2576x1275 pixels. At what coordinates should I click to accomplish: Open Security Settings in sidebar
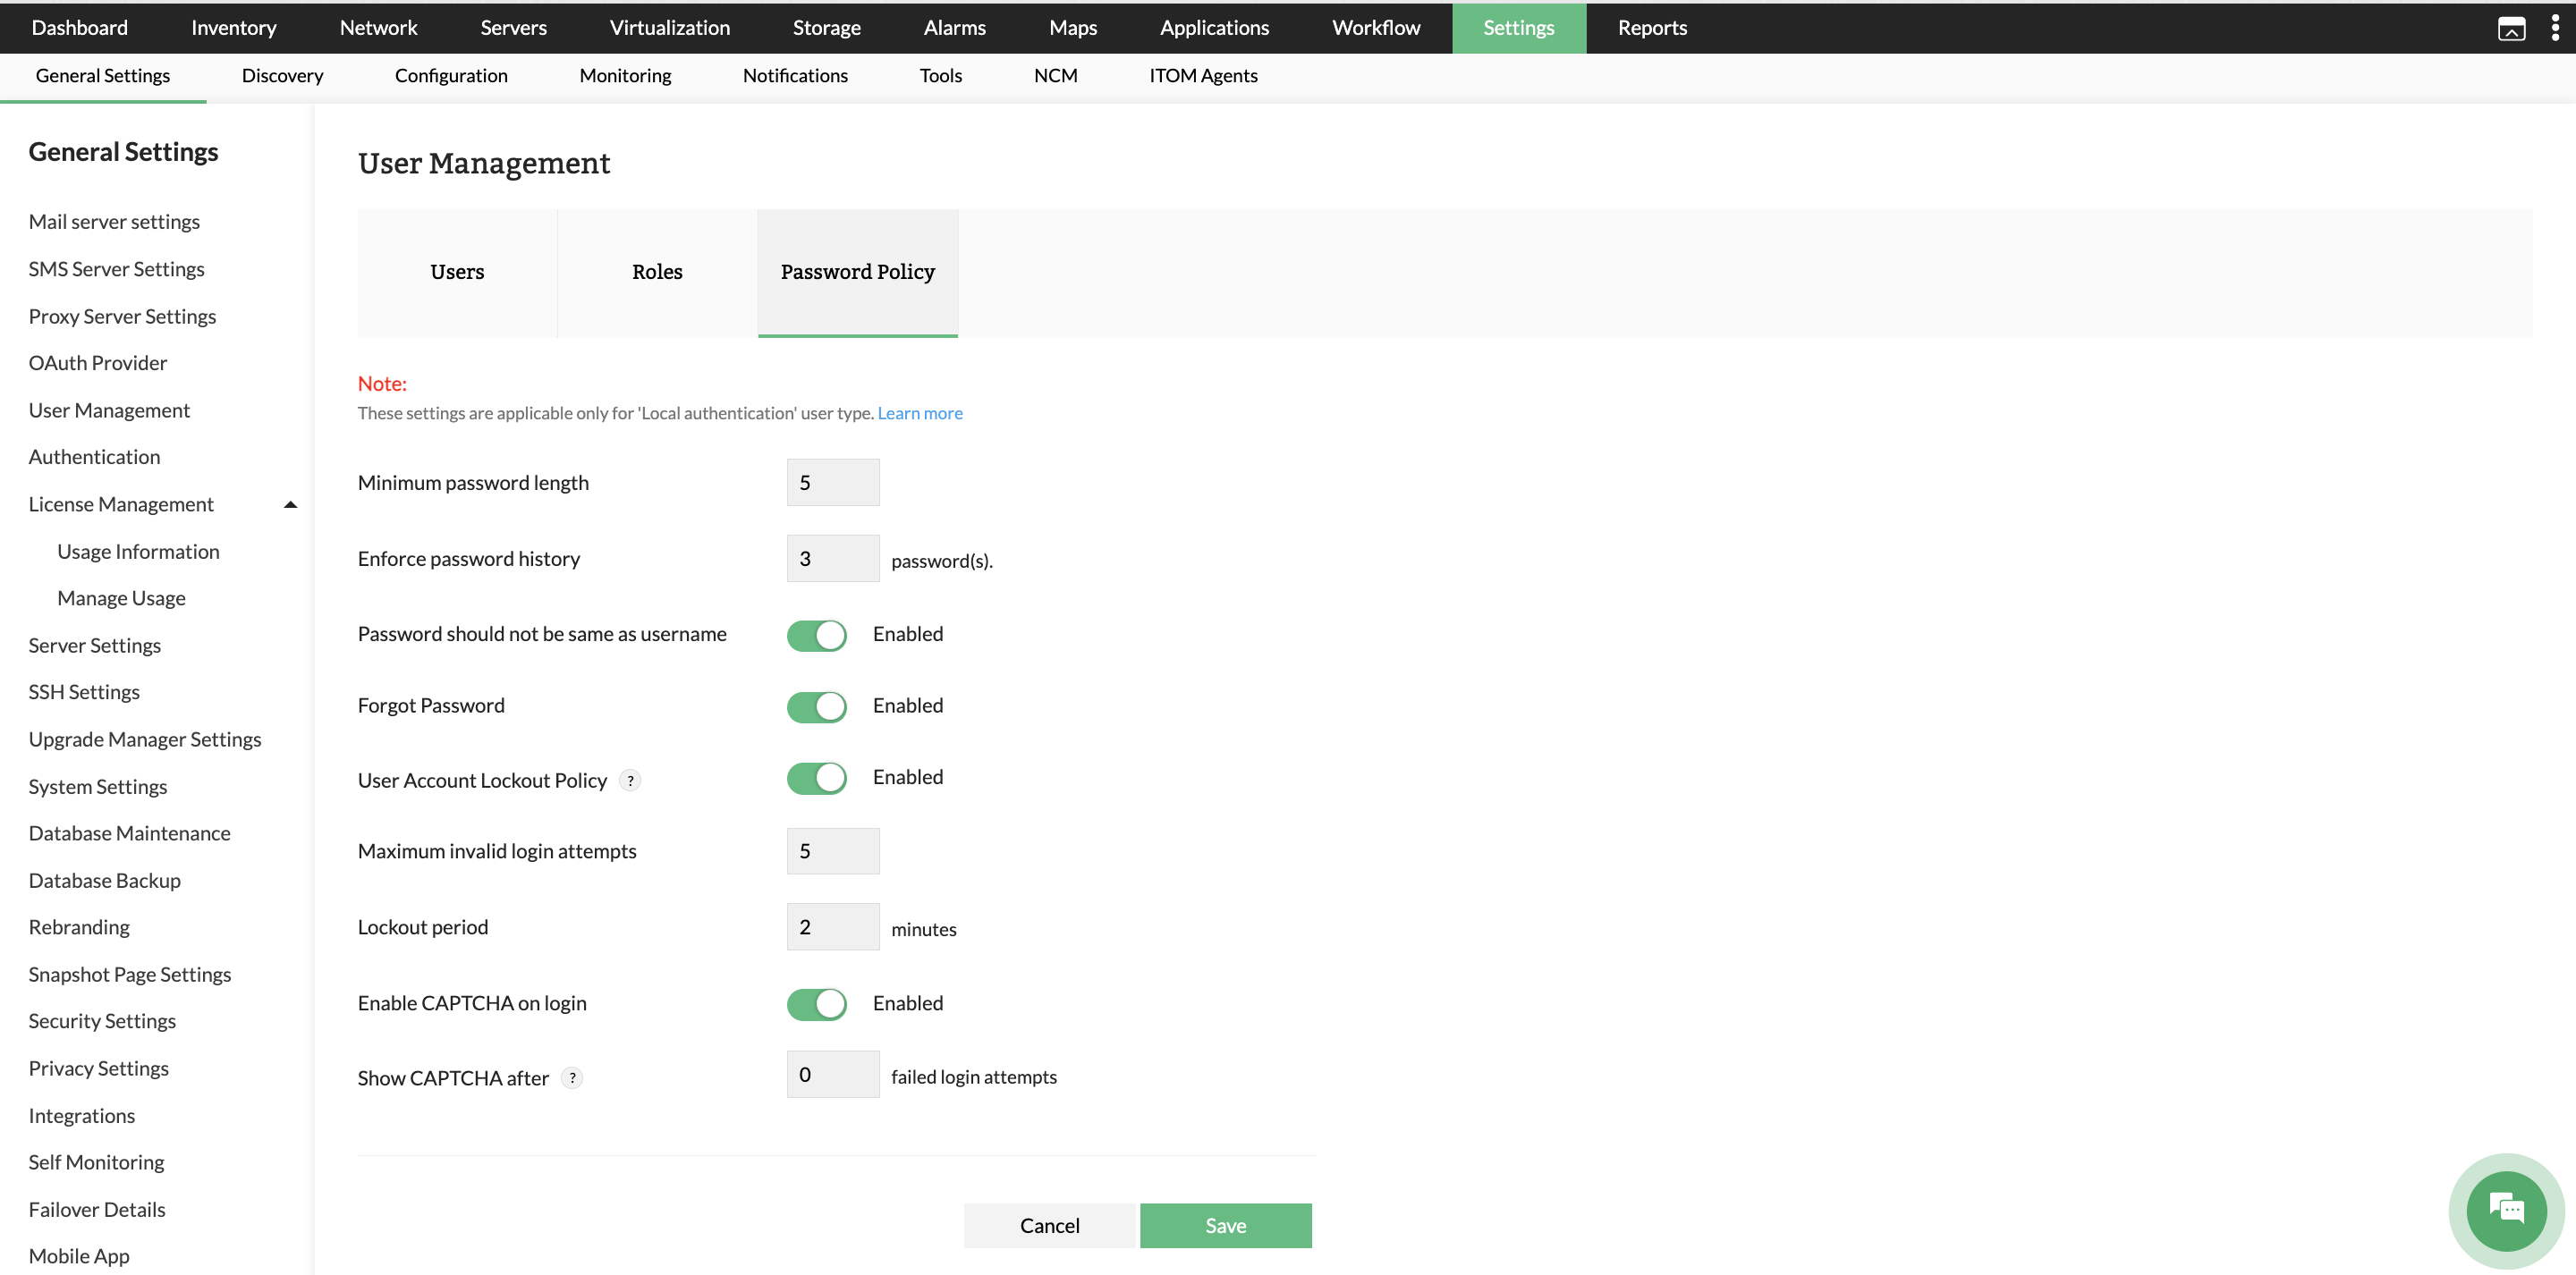pos(102,1021)
